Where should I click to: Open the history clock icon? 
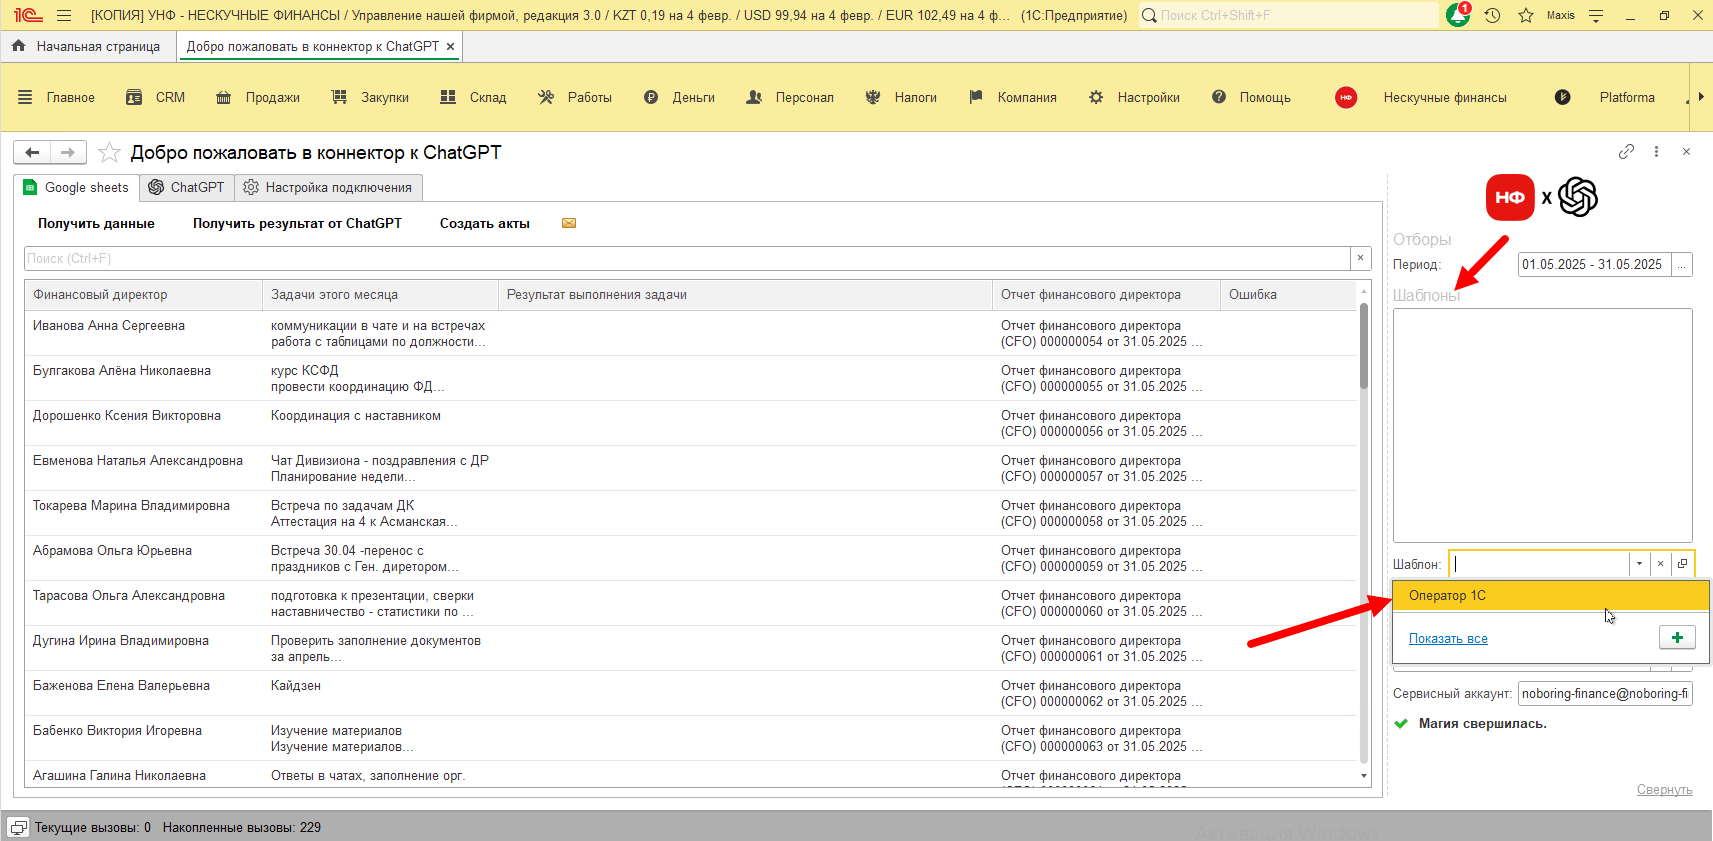[x=1492, y=16]
